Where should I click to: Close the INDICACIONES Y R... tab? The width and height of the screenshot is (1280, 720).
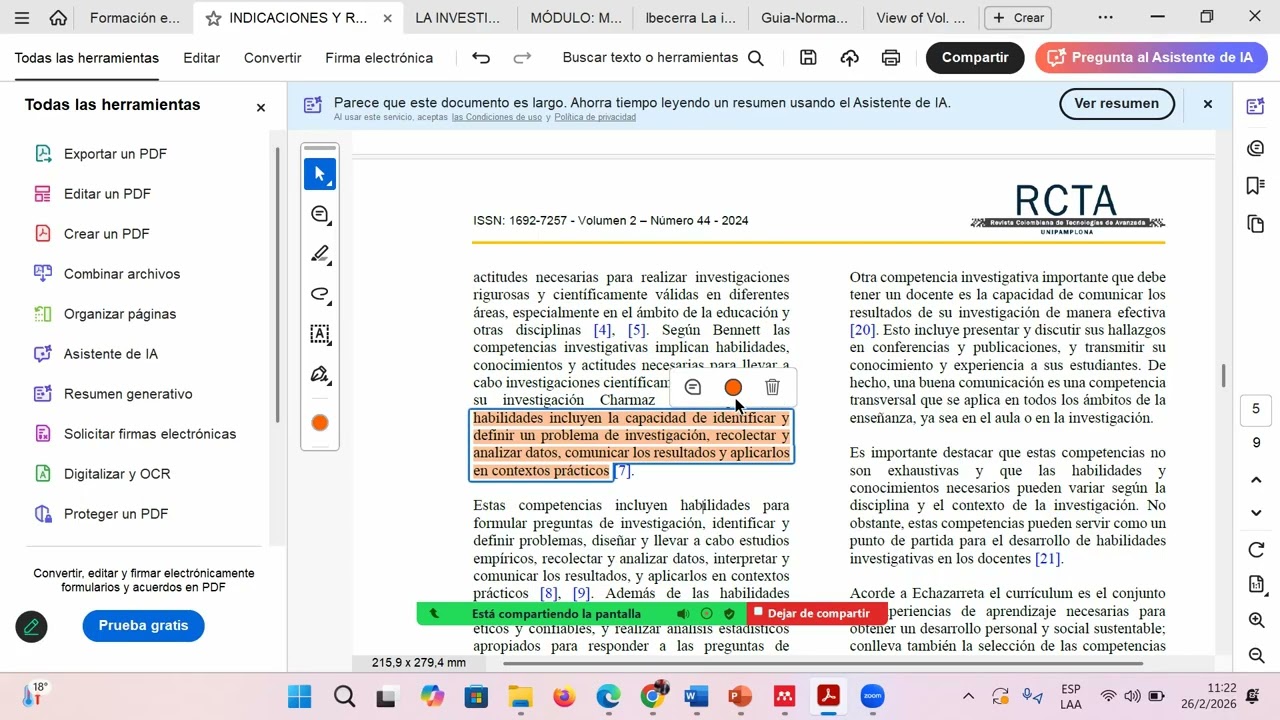click(388, 18)
